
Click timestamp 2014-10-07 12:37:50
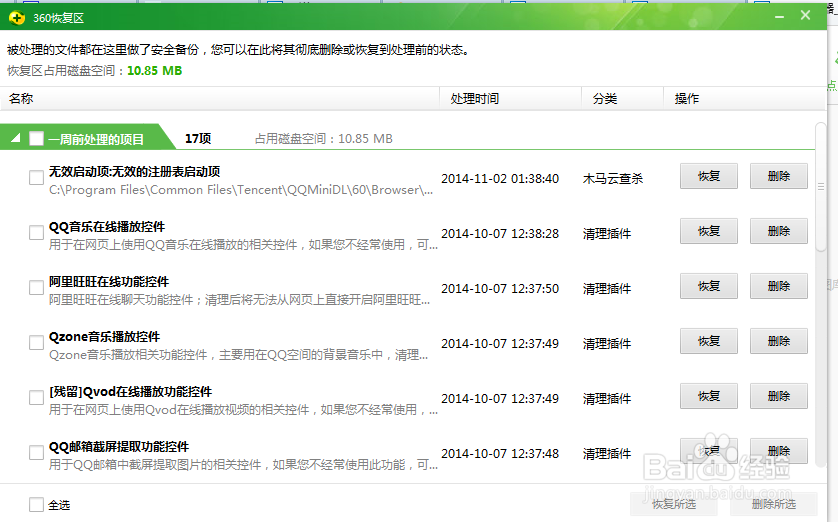pos(500,289)
